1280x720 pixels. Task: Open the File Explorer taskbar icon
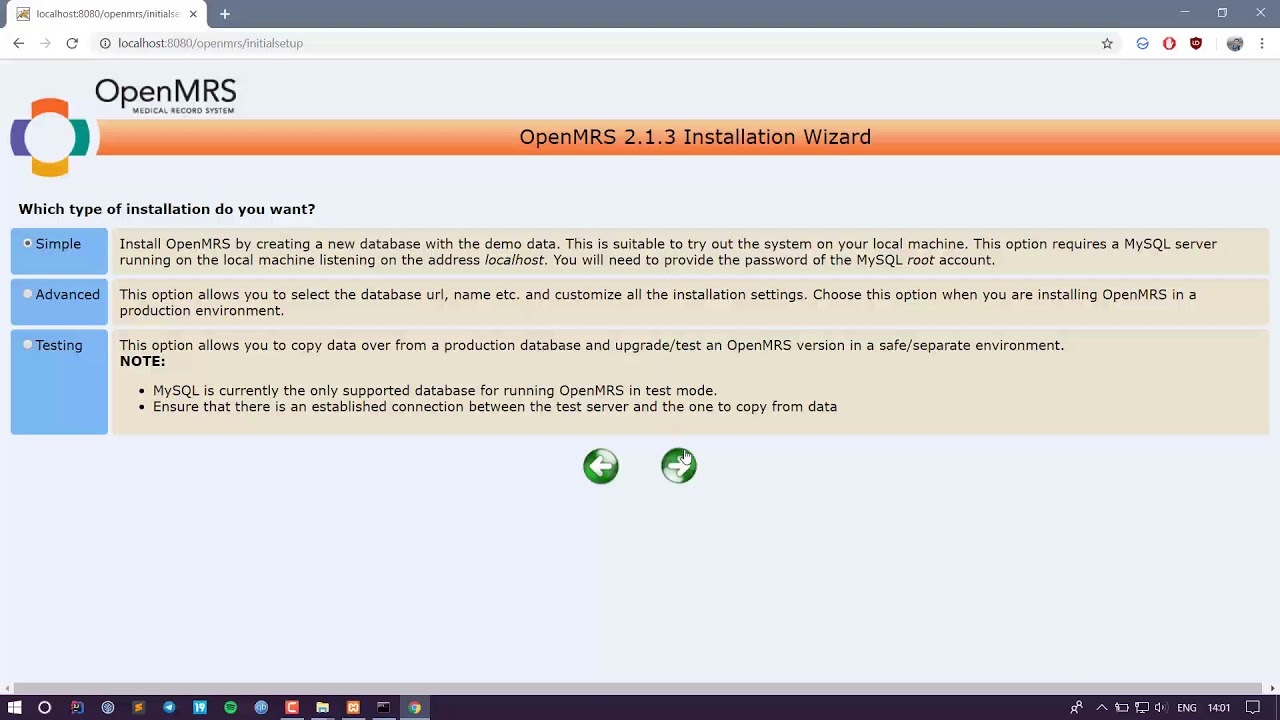click(322, 708)
